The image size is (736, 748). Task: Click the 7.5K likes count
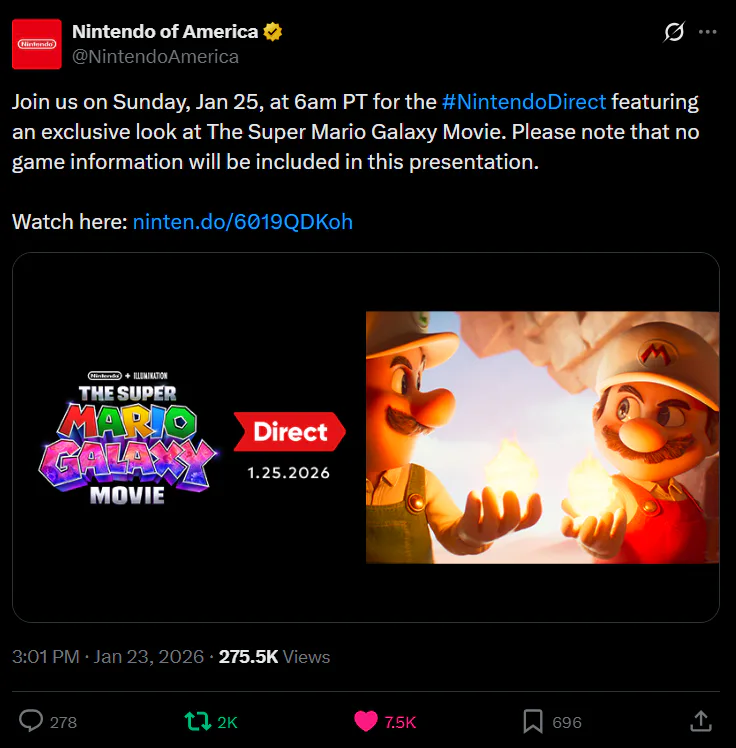pos(400,722)
